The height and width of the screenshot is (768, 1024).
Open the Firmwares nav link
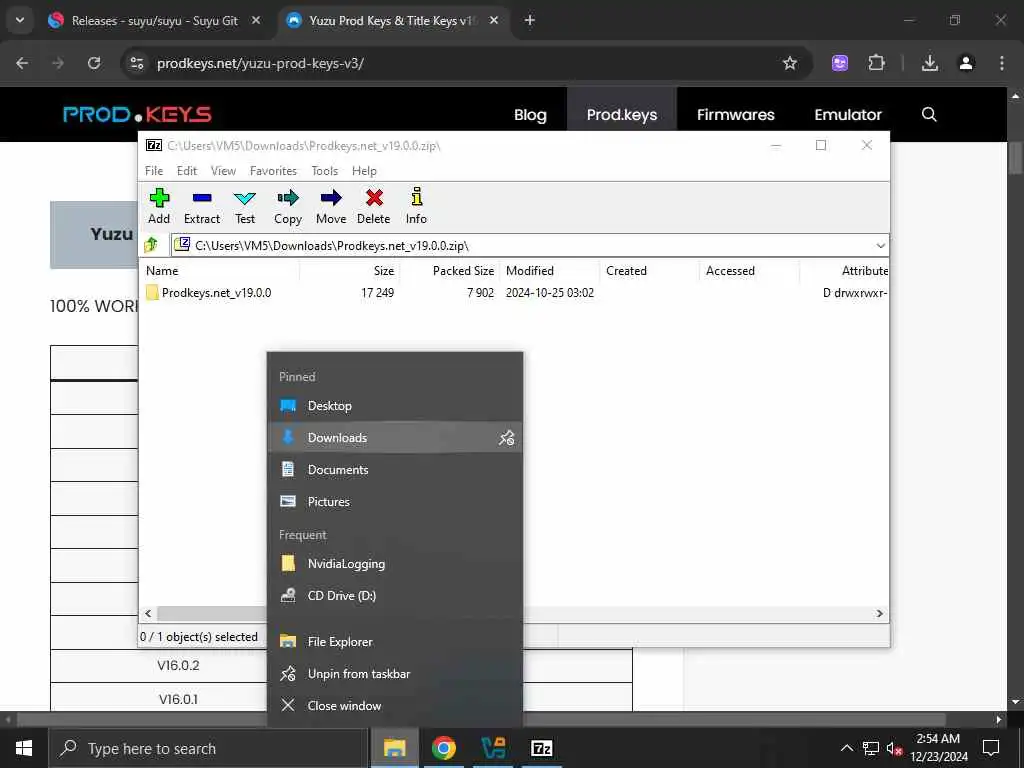pos(735,115)
